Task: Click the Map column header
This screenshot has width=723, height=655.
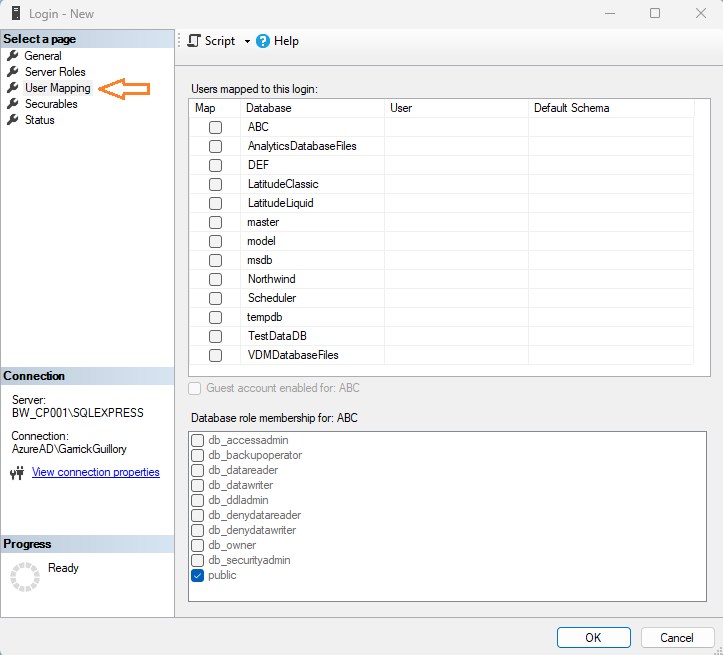Action: 215,108
